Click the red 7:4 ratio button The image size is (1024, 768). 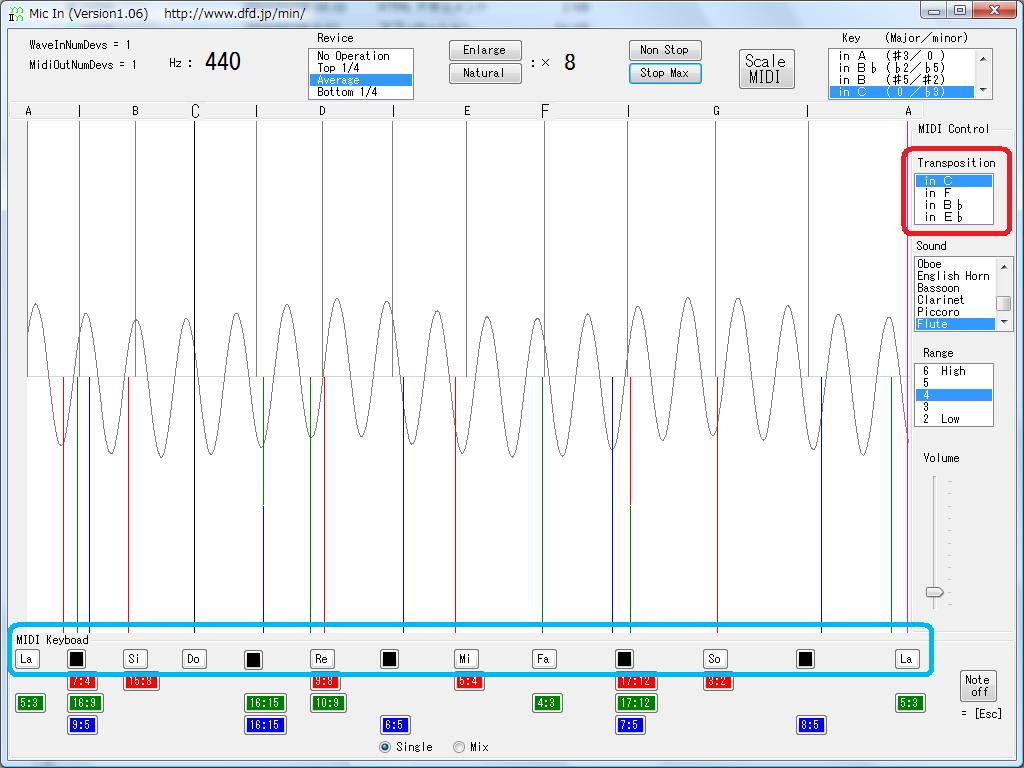tap(82, 681)
